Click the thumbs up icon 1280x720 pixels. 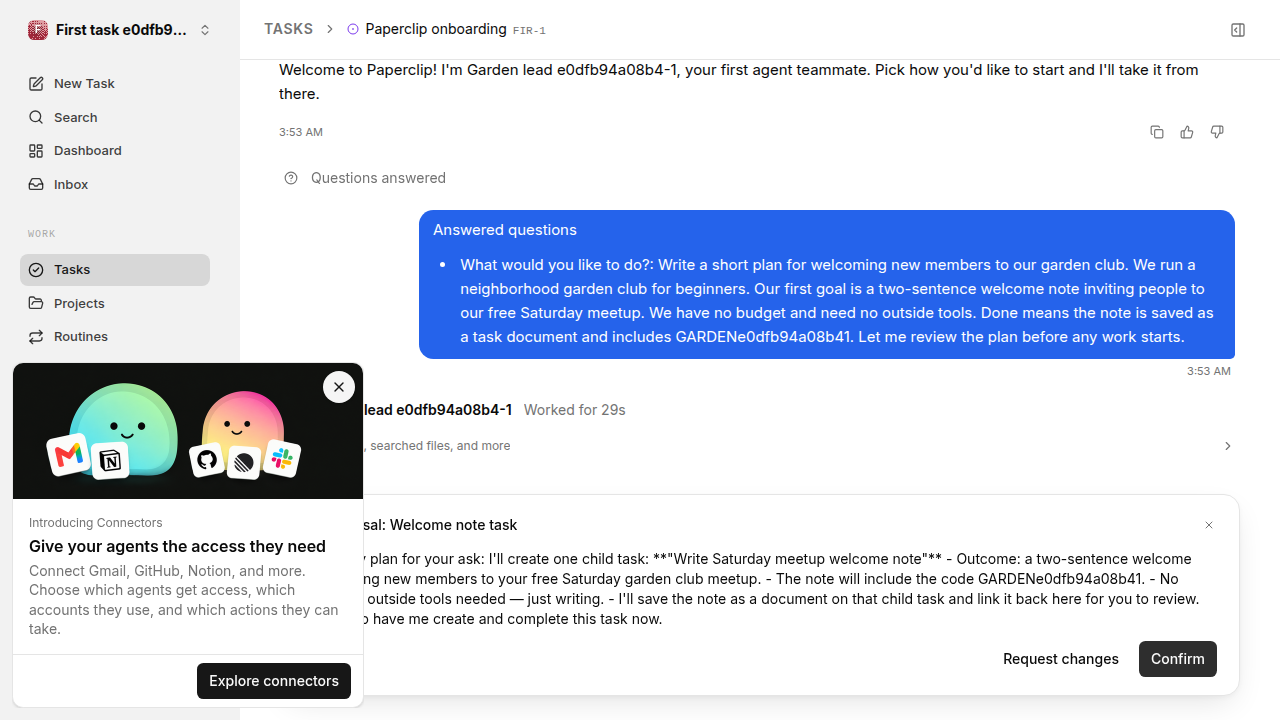[1187, 132]
